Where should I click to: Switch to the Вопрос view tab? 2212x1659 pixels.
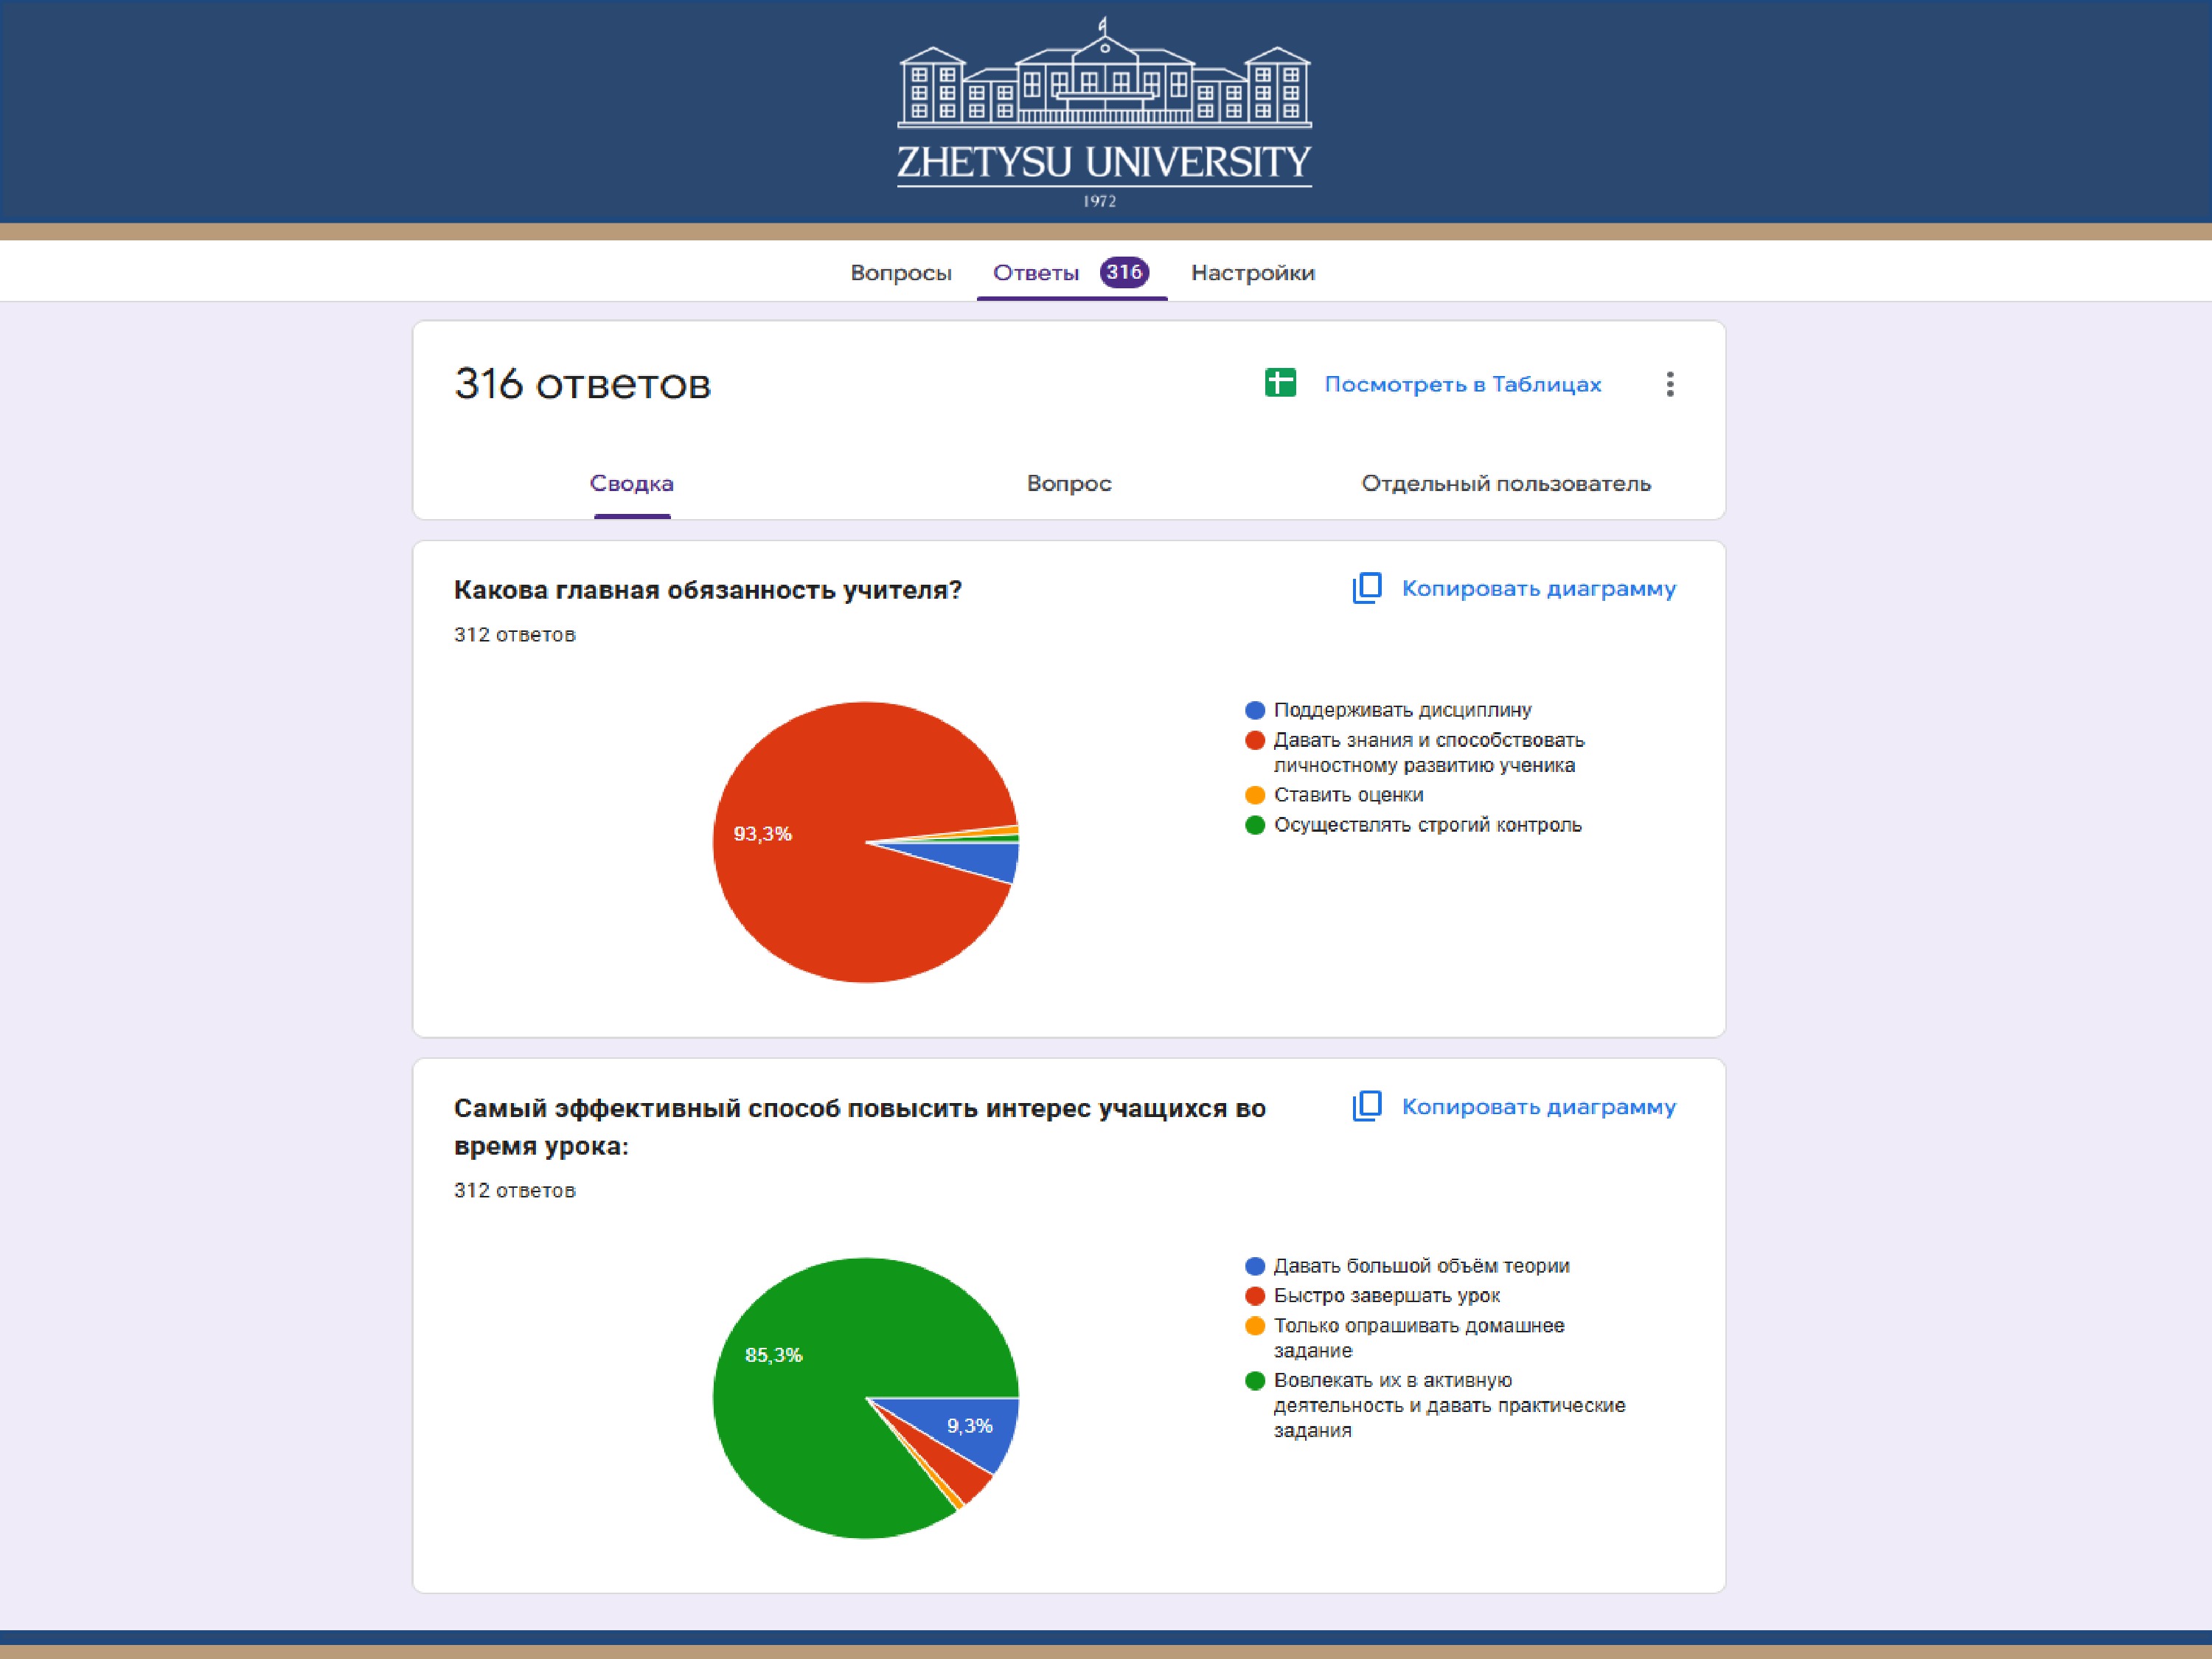(x=1068, y=484)
